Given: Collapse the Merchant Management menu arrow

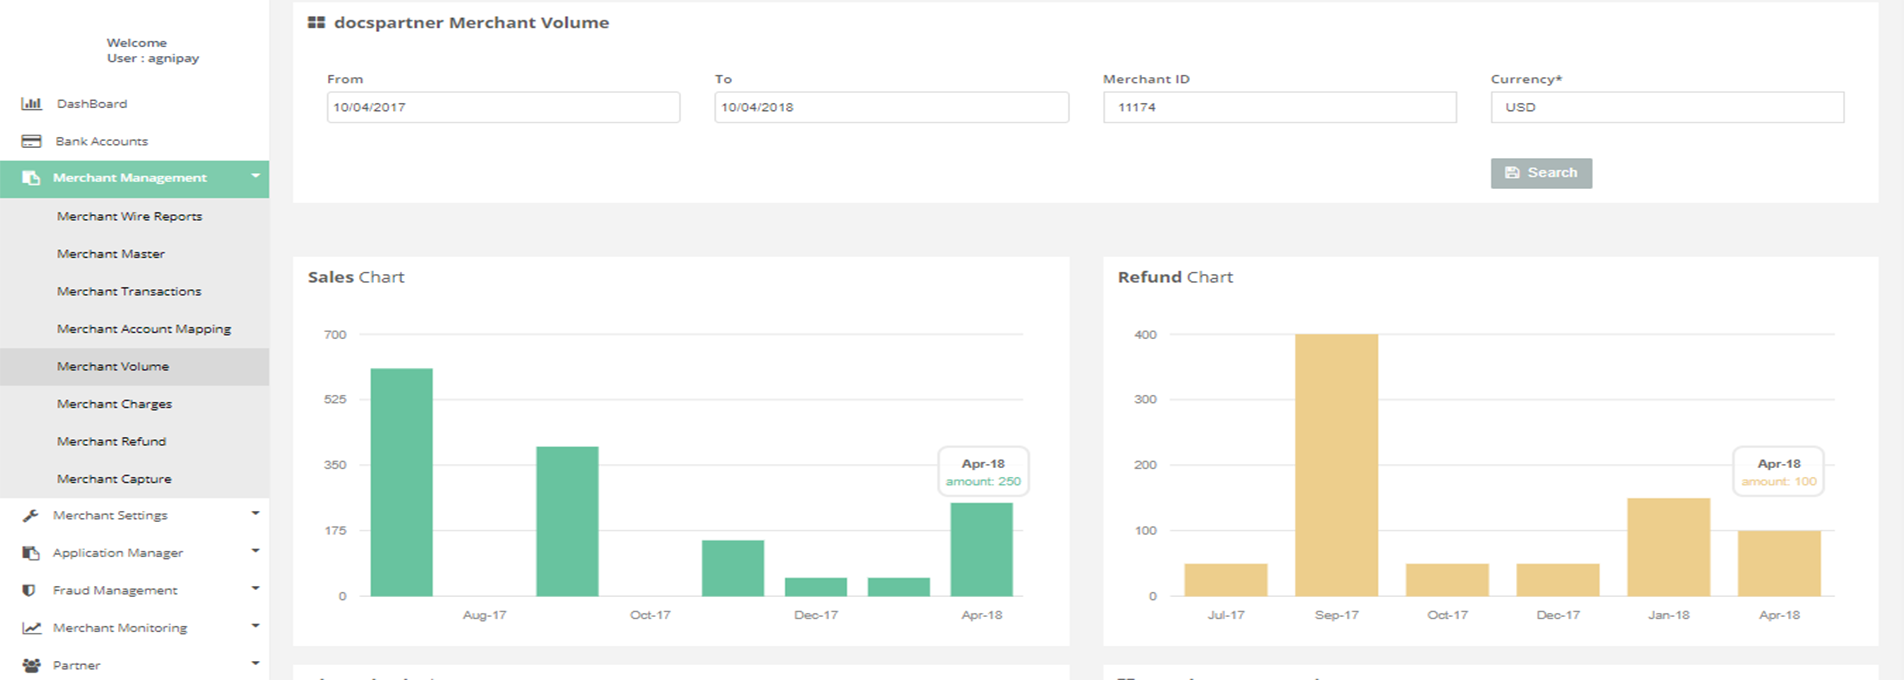Looking at the screenshot, I should coord(255,176).
